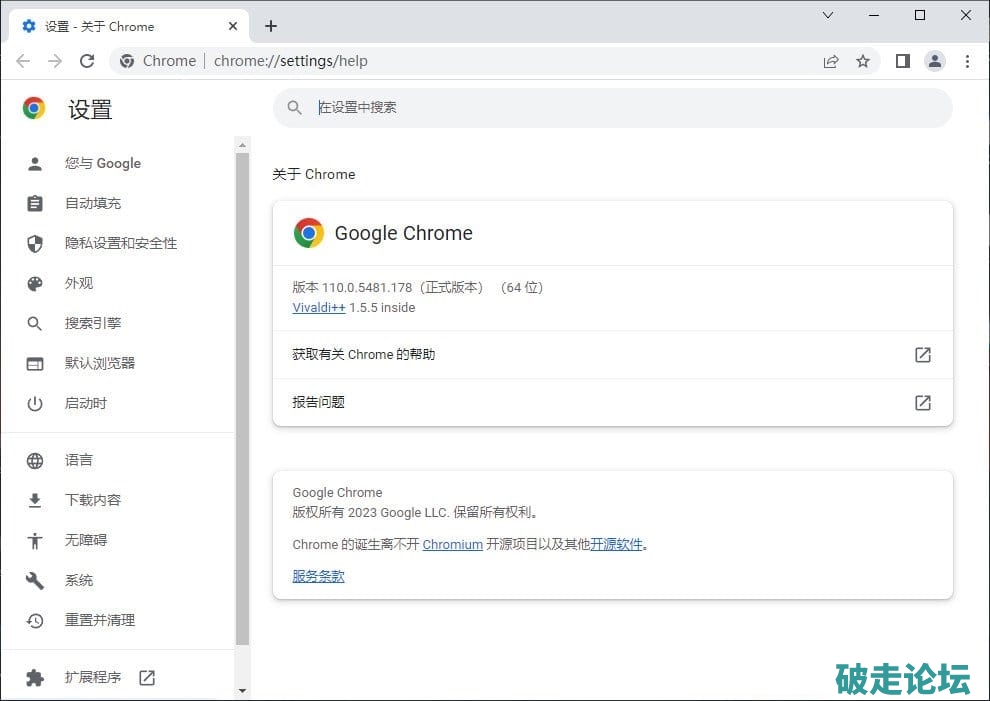Click the reload page icon

[87, 61]
